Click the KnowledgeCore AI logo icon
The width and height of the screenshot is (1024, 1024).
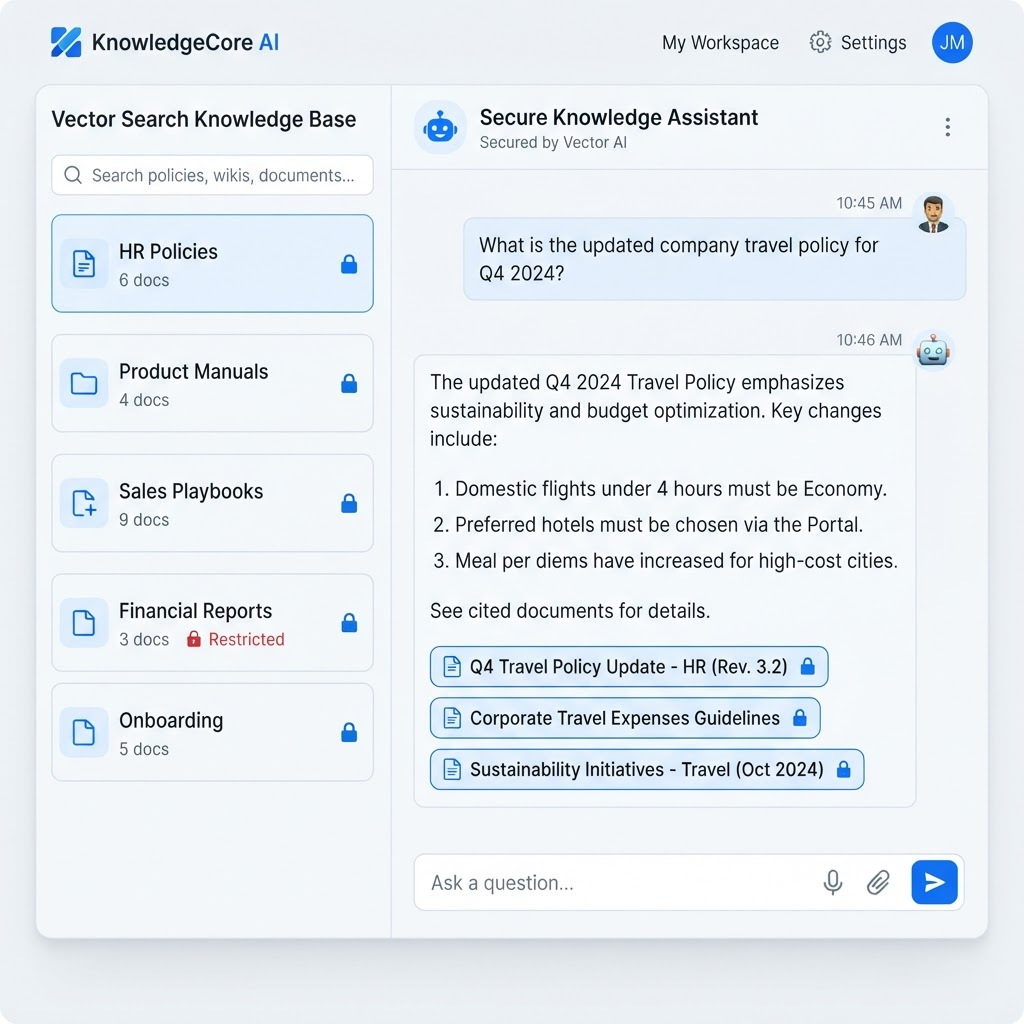pyautogui.click(x=66, y=42)
